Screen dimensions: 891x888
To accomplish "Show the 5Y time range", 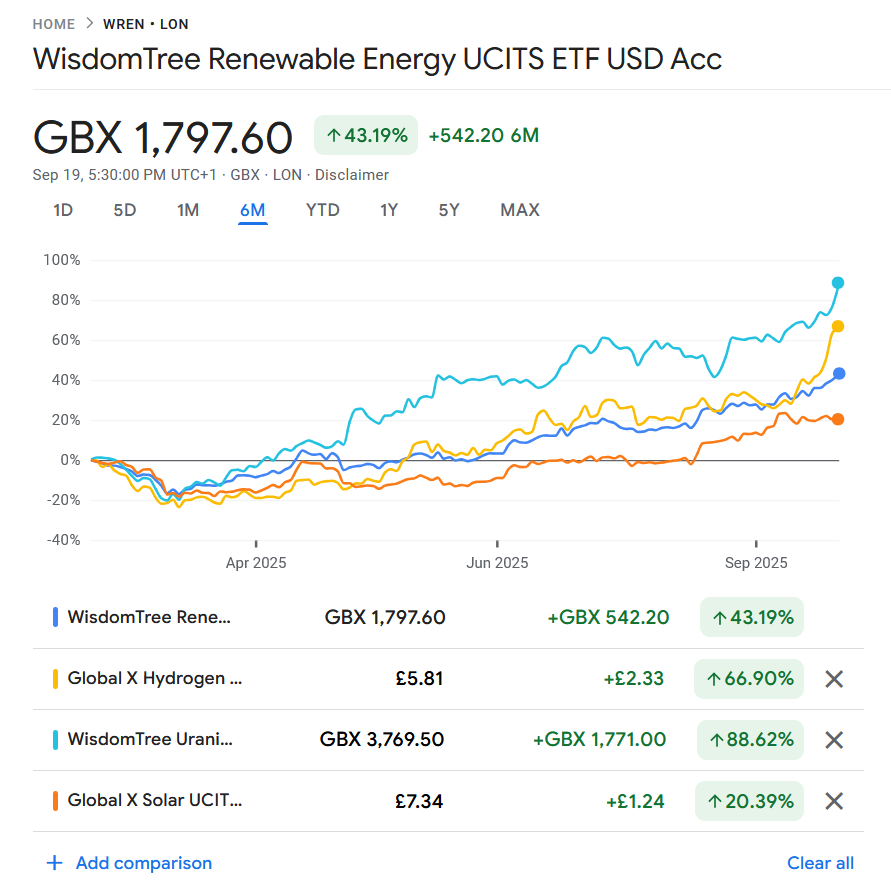I will [x=448, y=210].
